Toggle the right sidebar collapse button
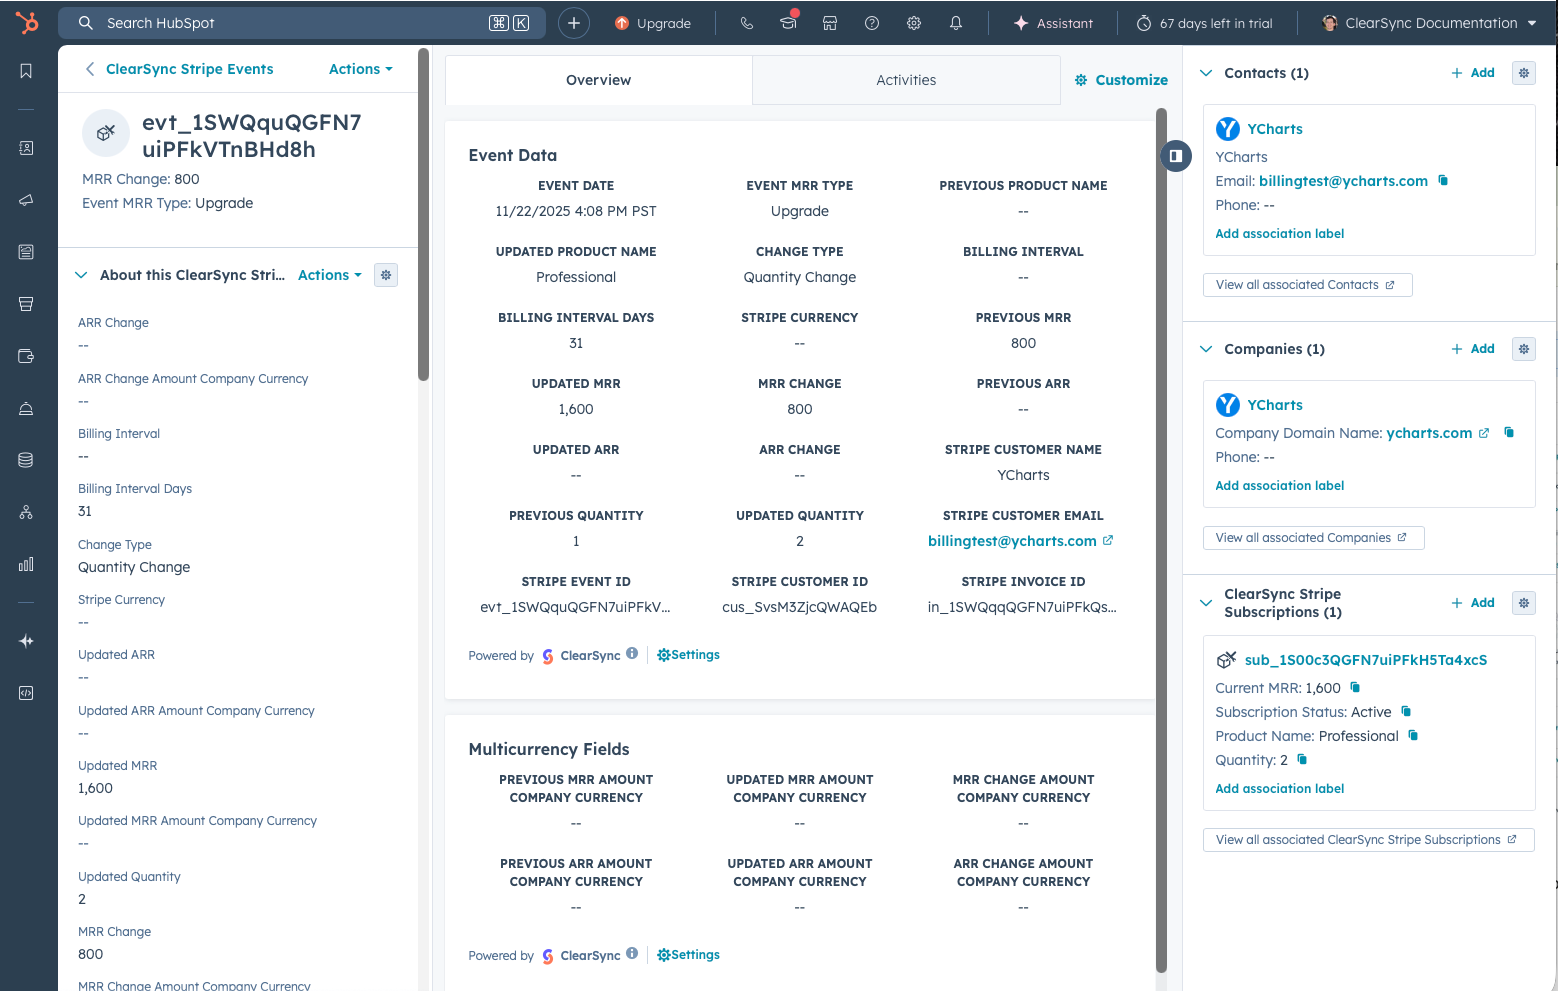Image resolution: width=1558 pixels, height=991 pixels. [1176, 156]
